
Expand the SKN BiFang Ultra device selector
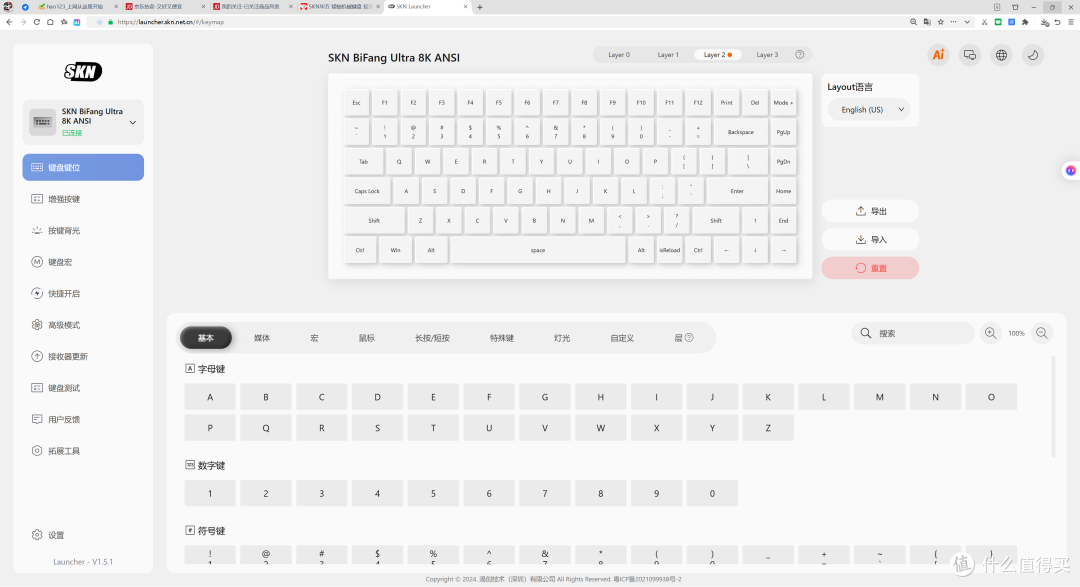[83, 122]
